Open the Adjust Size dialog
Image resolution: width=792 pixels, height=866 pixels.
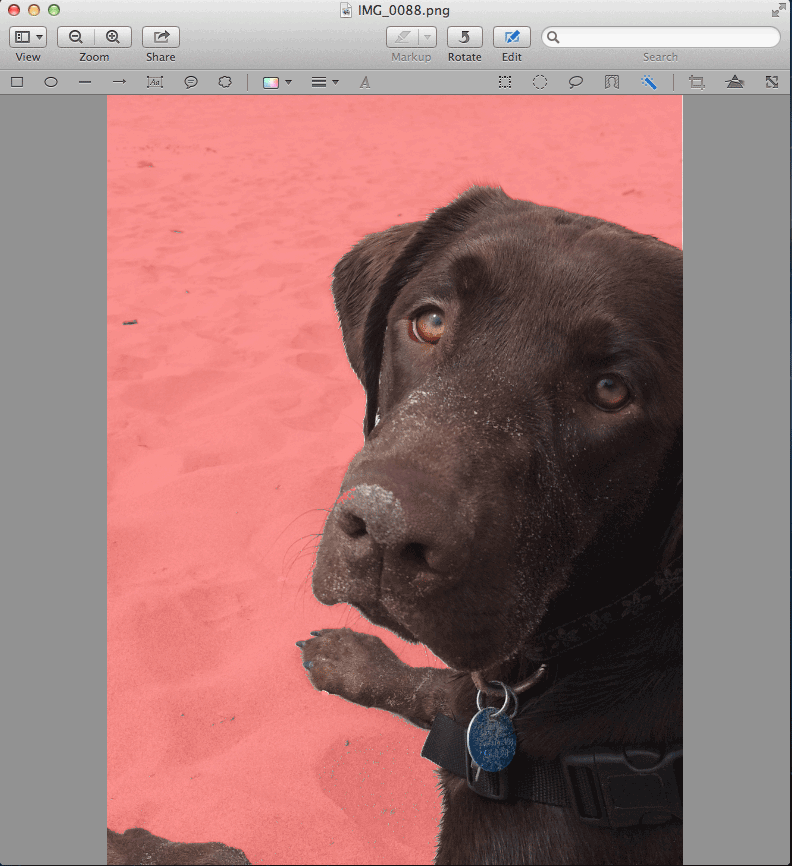point(772,82)
